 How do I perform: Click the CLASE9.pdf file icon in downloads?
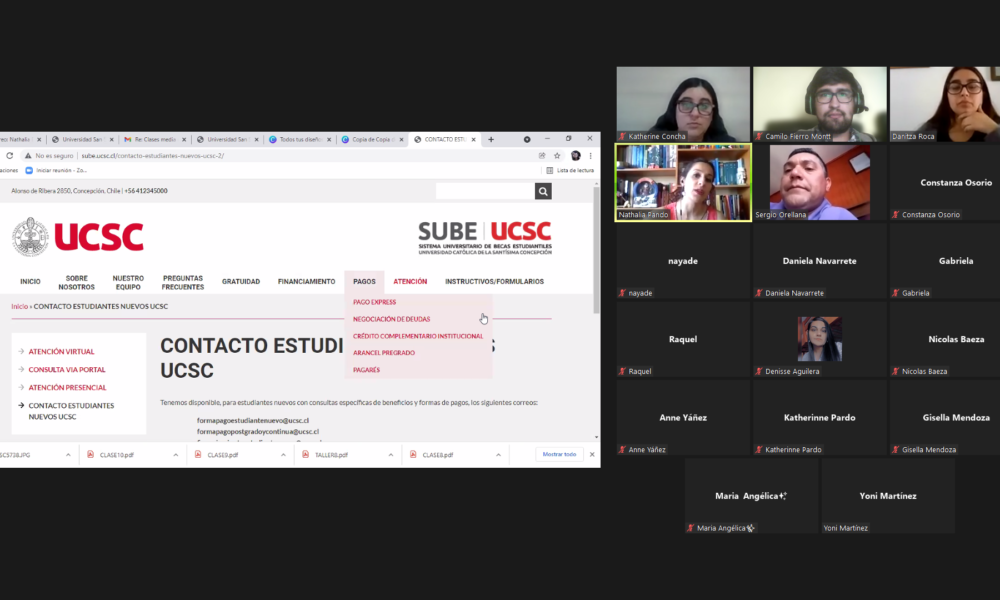click(x=198, y=455)
